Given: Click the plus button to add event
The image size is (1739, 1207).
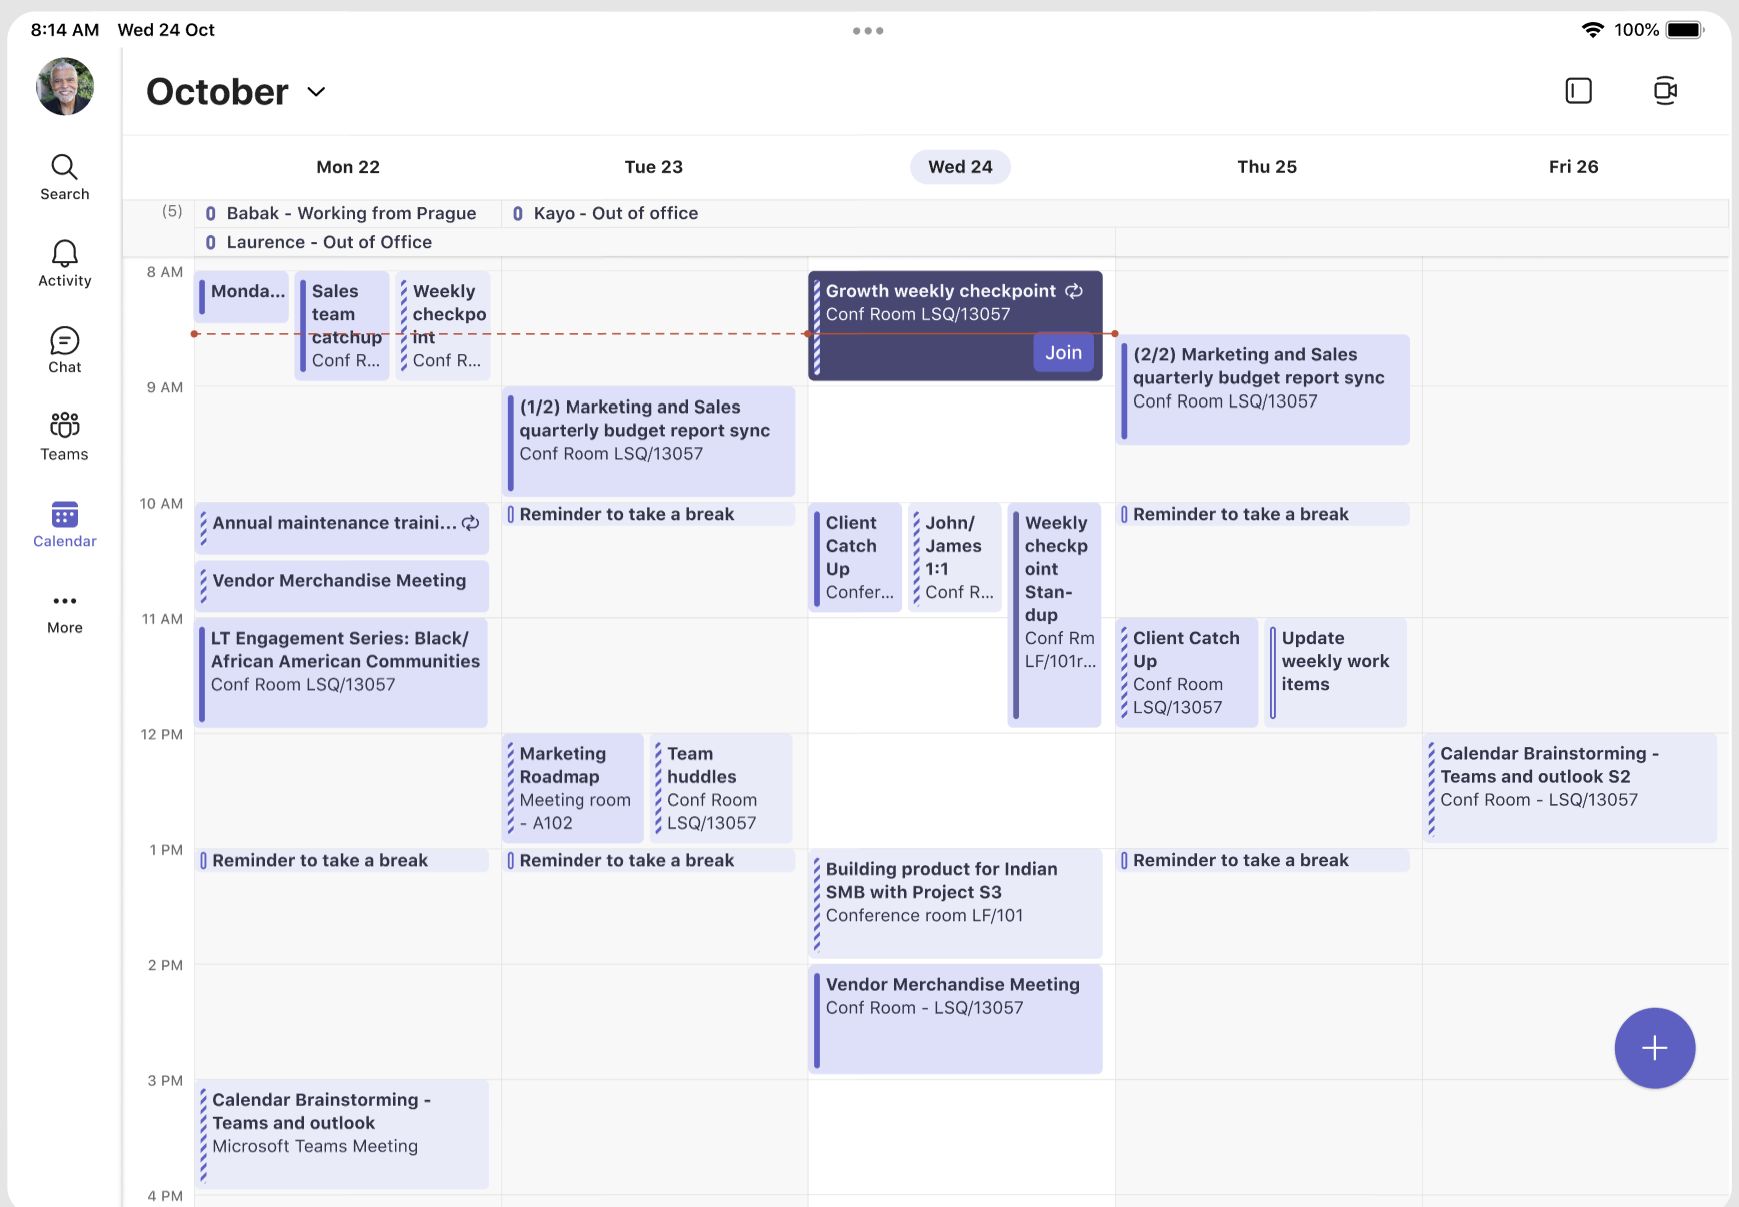Looking at the screenshot, I should [x=1654, y=1048].
